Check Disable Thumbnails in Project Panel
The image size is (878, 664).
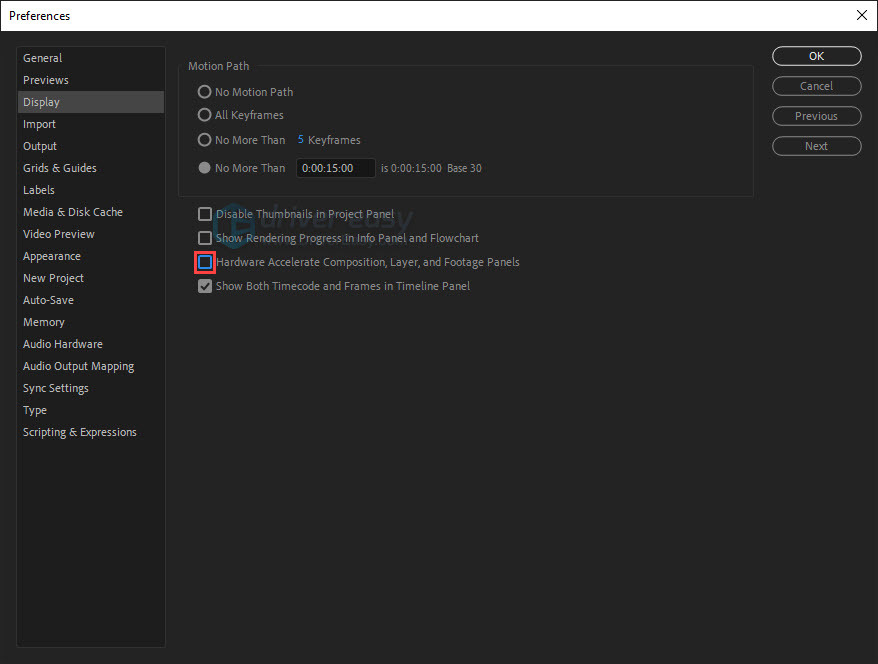tap(205, 214)
